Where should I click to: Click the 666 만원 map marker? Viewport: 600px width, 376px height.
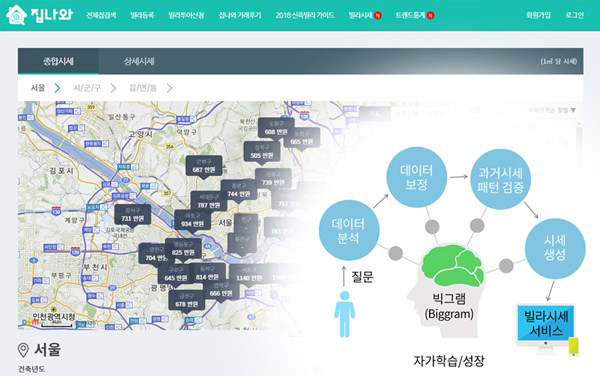click(221, 290)
